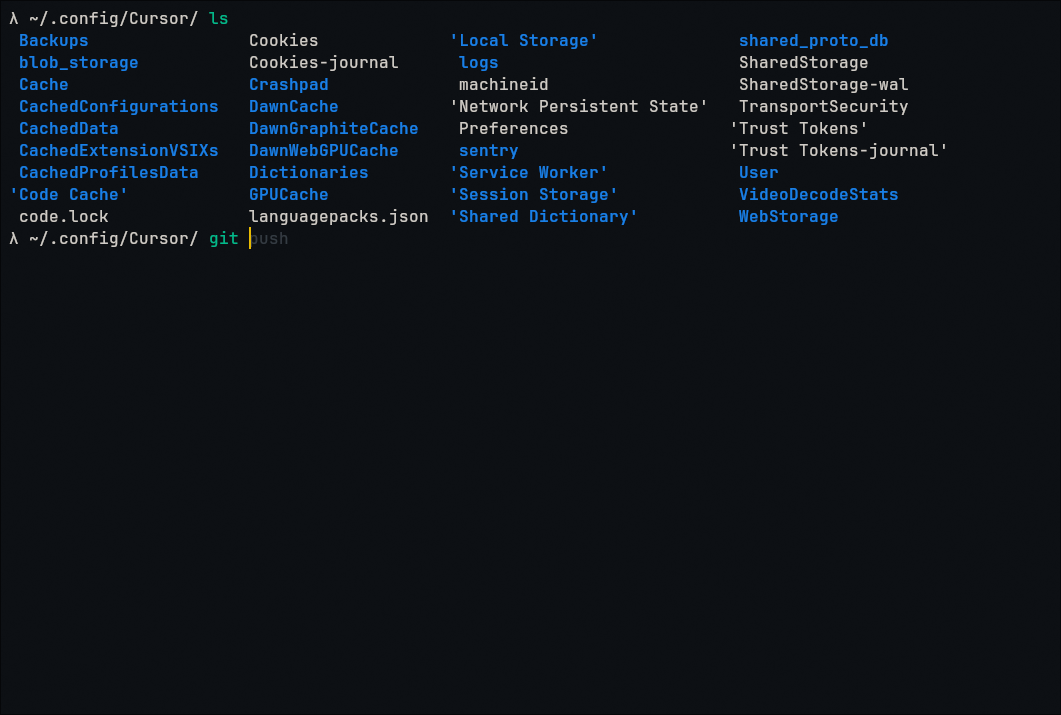Select the Cookies file entry
The image size is (1061, 715).
(x=284, y=41)
